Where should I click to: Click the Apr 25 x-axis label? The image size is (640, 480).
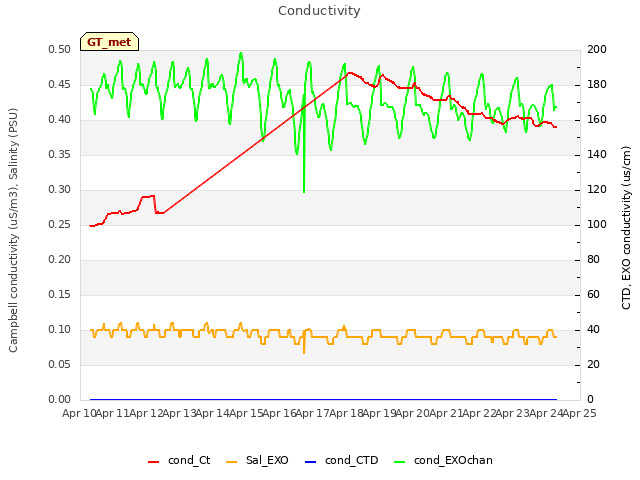579,413
